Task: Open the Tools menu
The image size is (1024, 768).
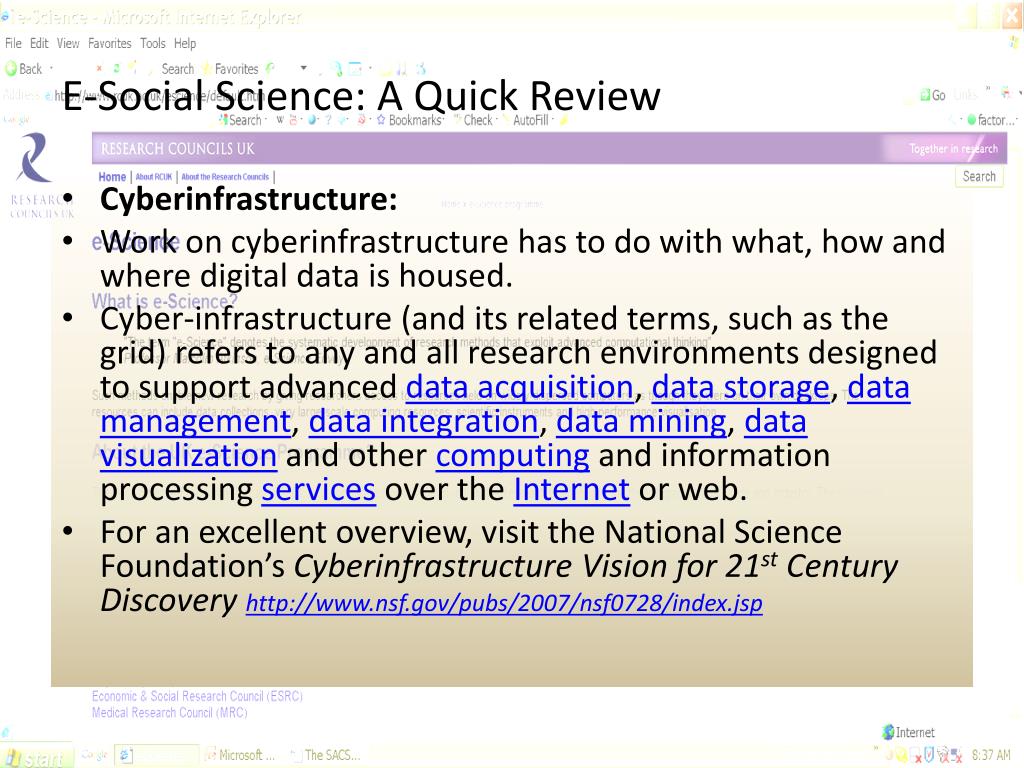Action: click(153, 43)
